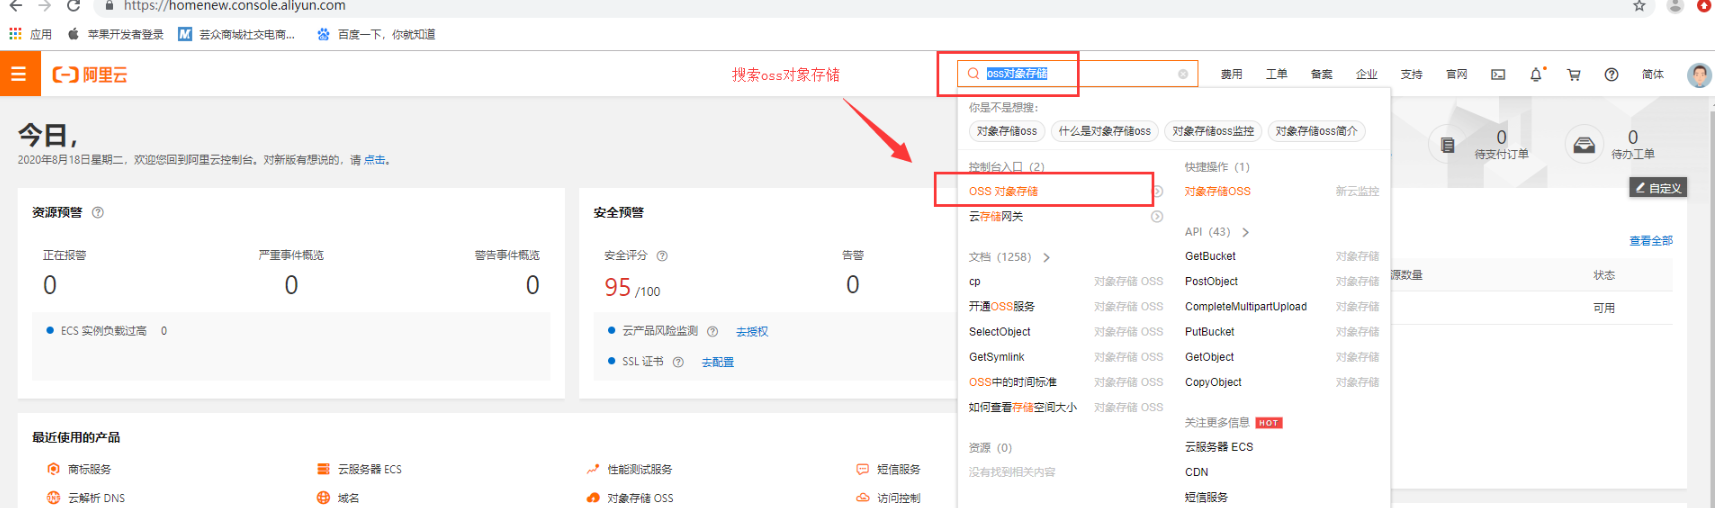
Task: Click the Cloud Shell terminal icon
Action: [x=1498, y=75]
